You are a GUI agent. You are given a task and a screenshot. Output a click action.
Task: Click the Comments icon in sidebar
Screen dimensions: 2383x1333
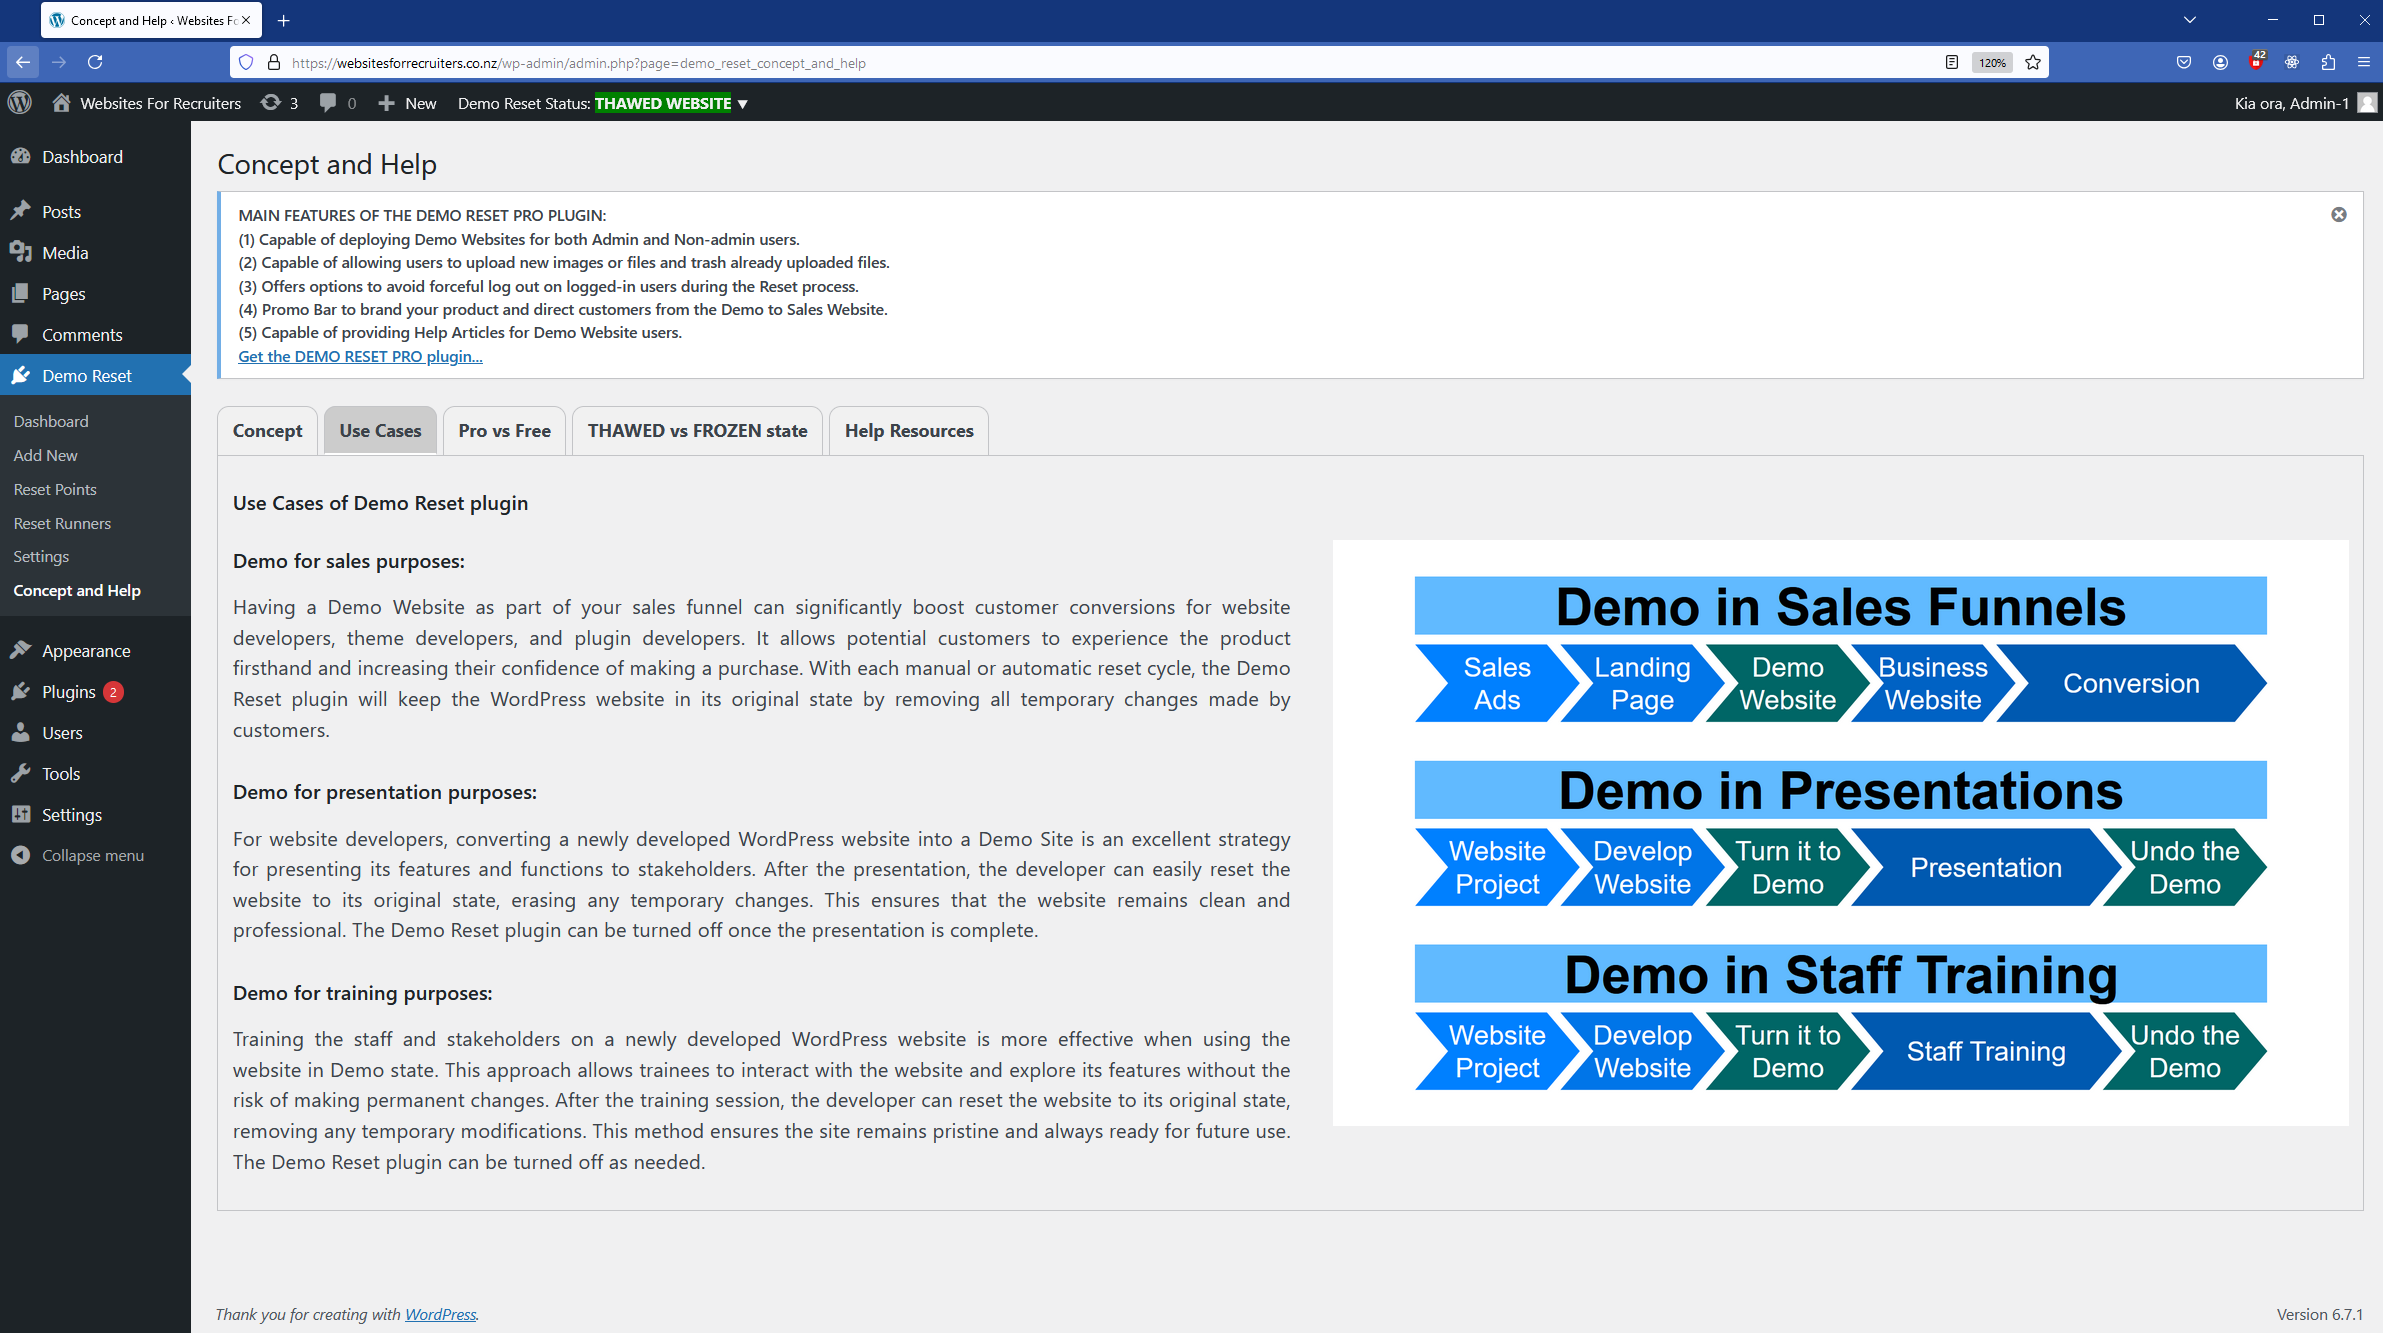(x=21, y=334)
